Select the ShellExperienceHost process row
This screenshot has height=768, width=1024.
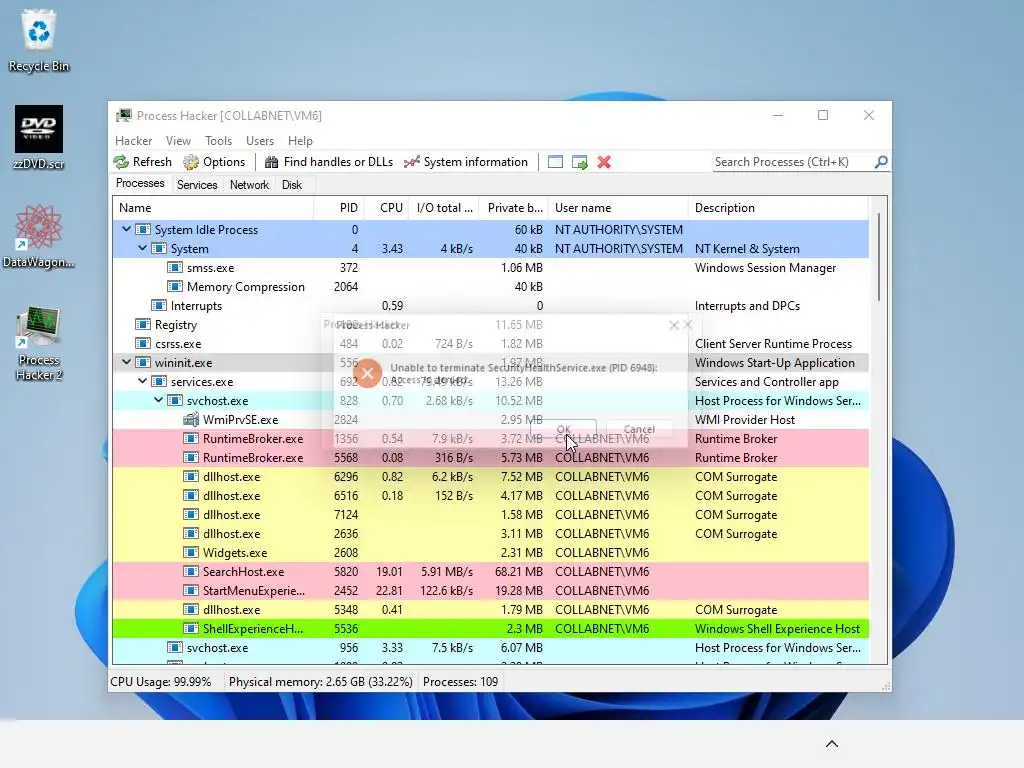tap(490, 629)
